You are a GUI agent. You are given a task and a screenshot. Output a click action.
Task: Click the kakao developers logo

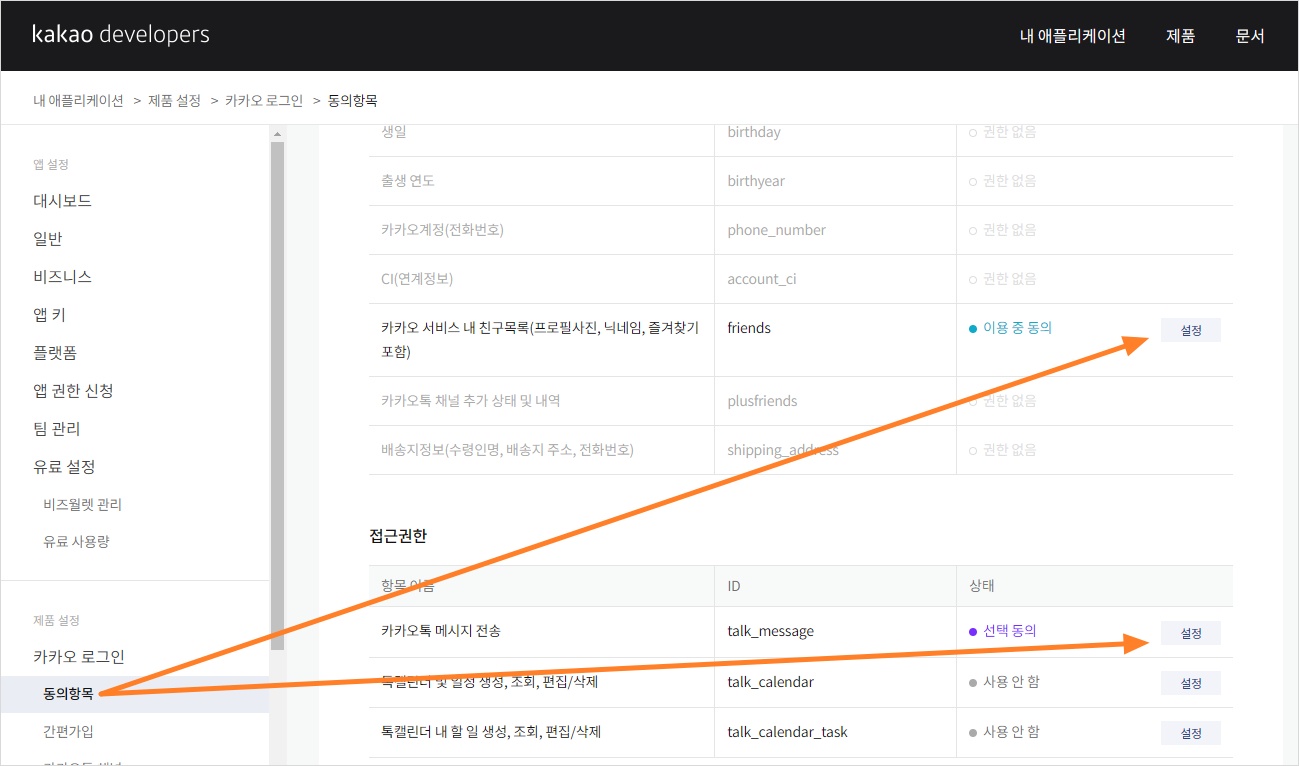click(x=121, y=35)
